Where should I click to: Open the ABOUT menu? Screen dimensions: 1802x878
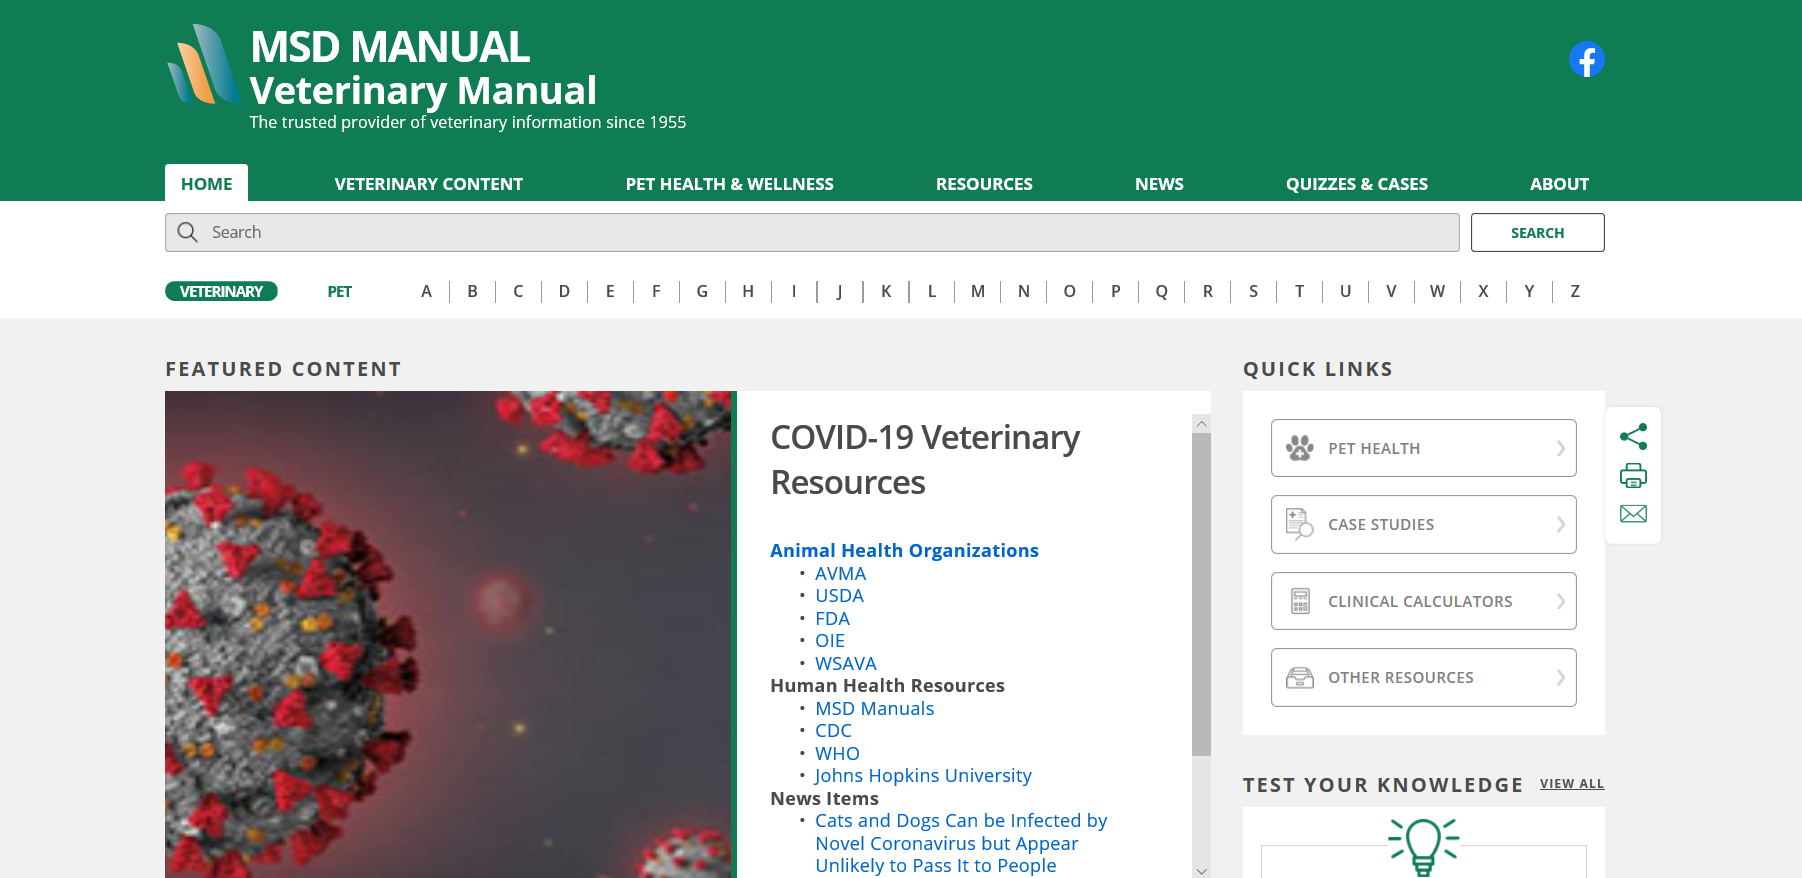point(1559,184)
